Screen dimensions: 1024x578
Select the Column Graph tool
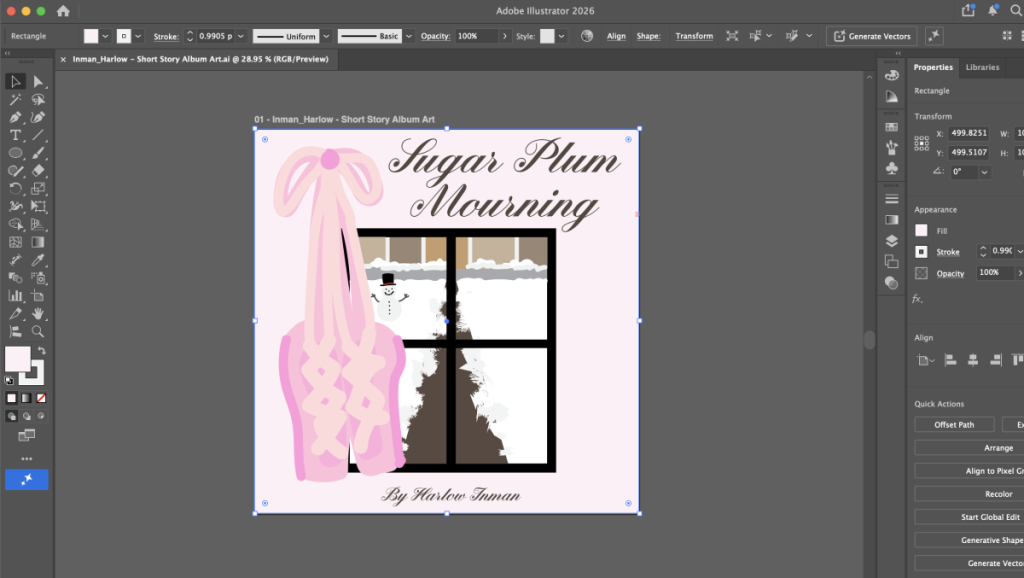15,296
